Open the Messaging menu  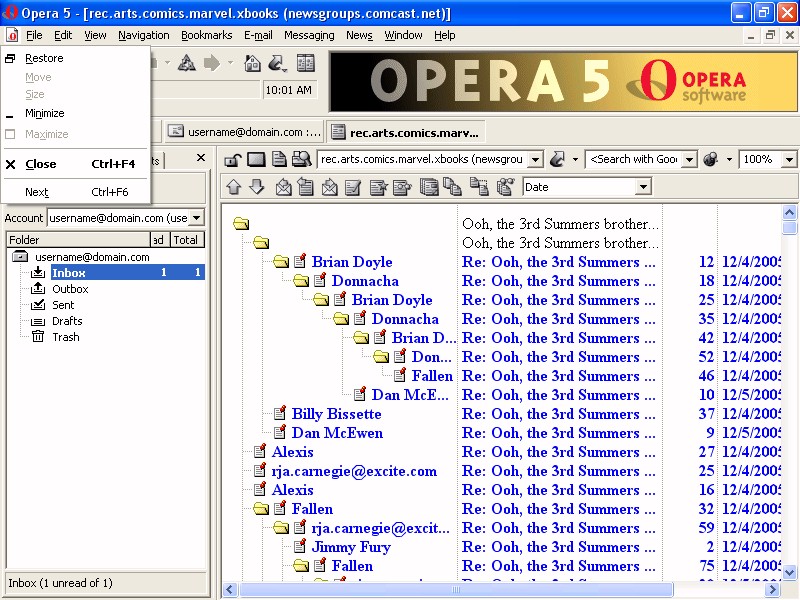(309, 35)
